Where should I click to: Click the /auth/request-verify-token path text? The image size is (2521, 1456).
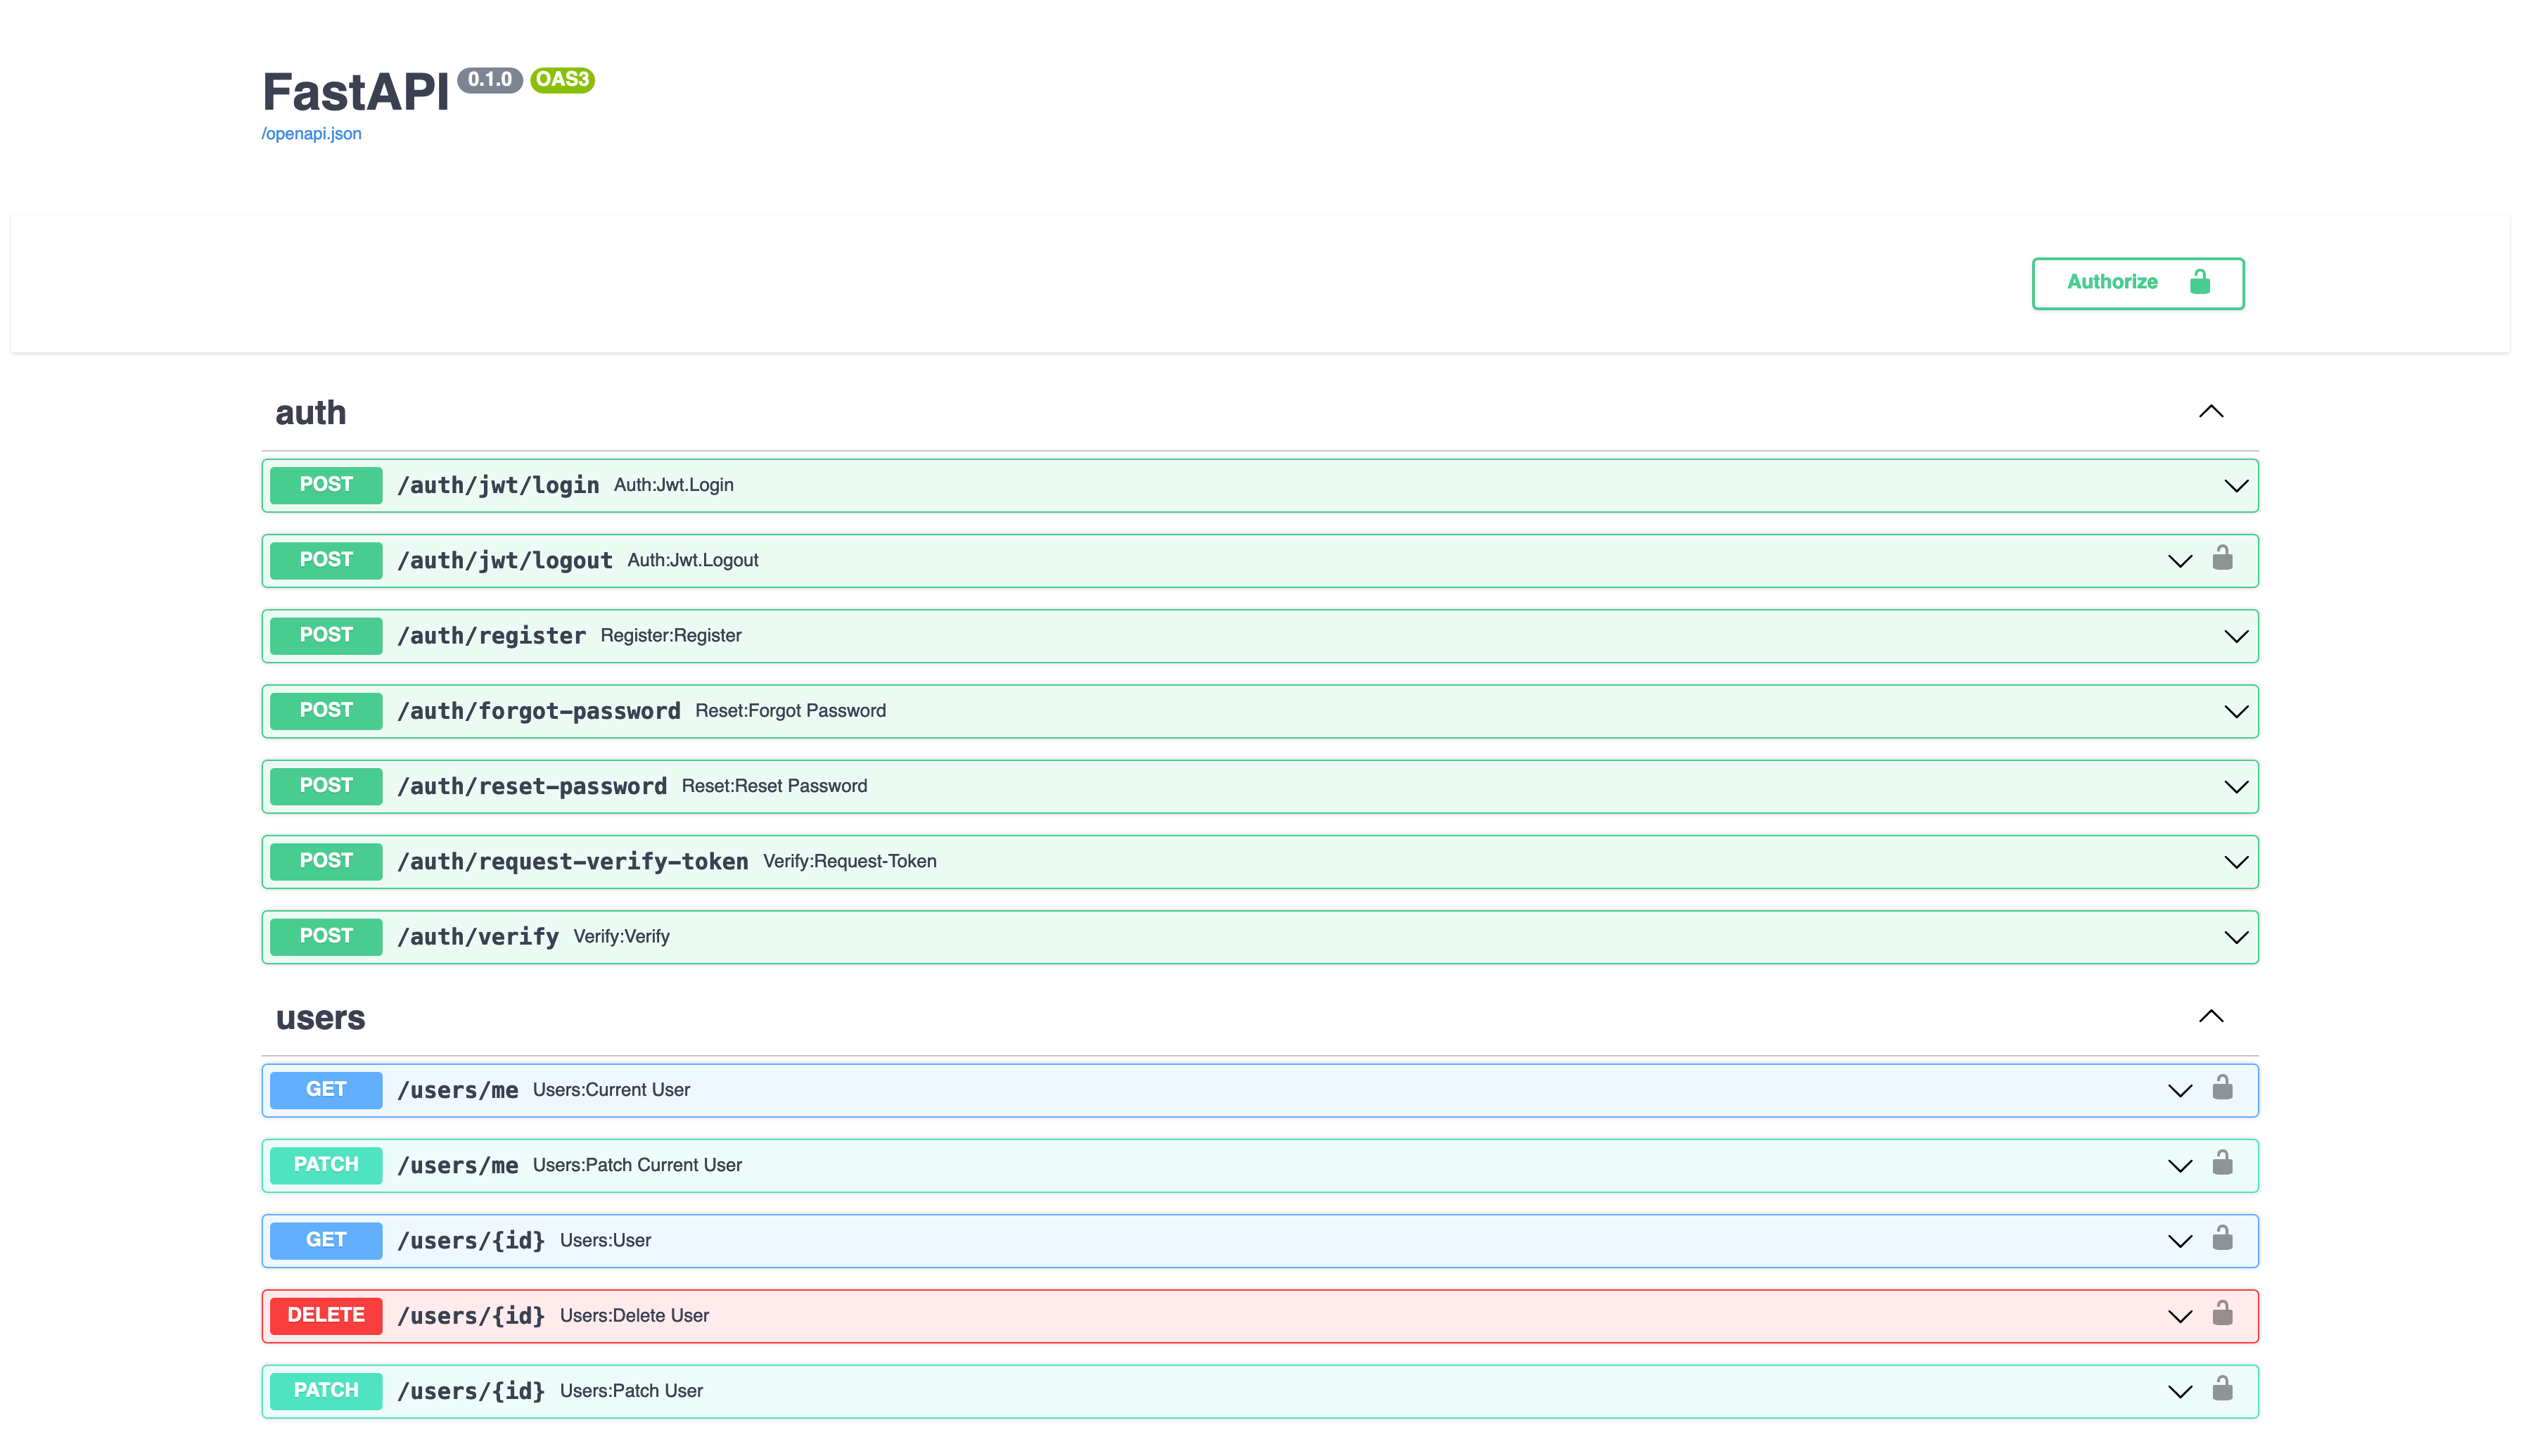pos(572,862)
